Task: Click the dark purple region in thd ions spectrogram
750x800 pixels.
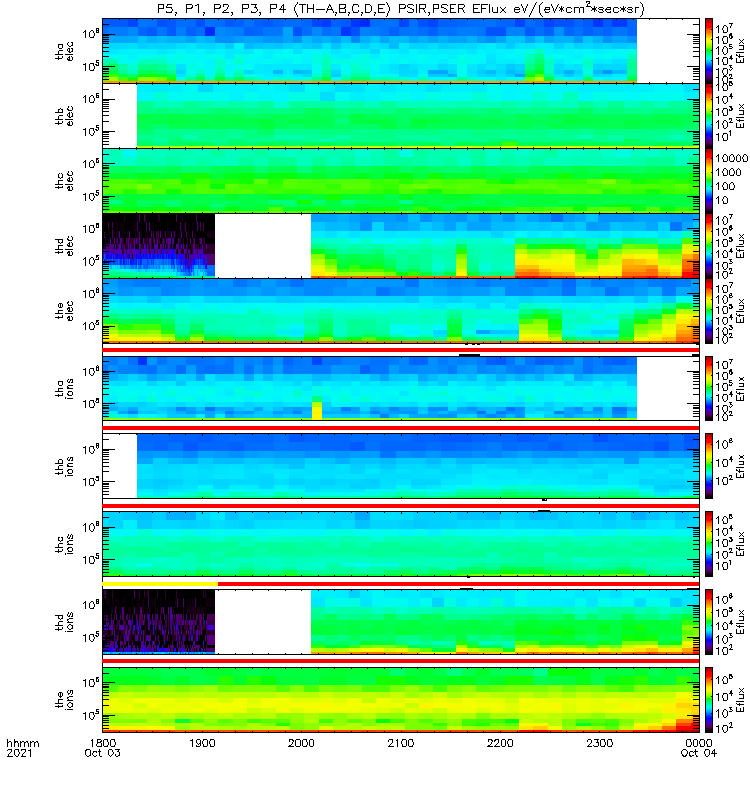Action: point(159,620)
